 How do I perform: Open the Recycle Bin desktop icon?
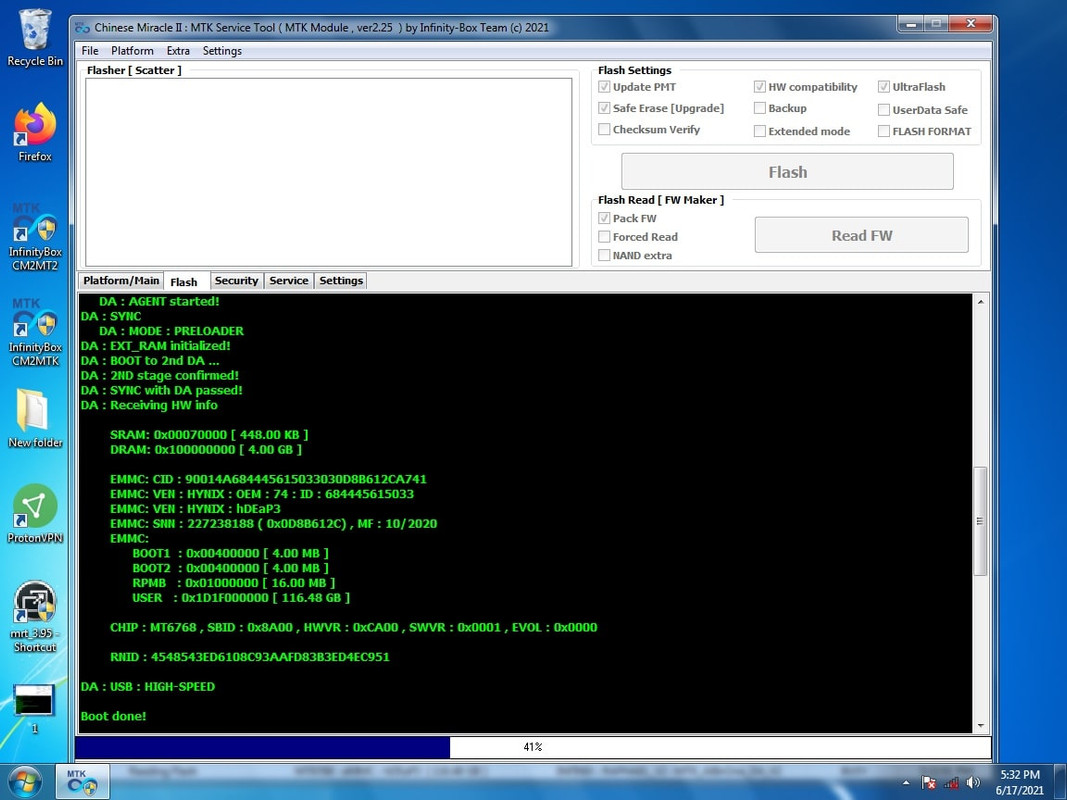(35, 37)
